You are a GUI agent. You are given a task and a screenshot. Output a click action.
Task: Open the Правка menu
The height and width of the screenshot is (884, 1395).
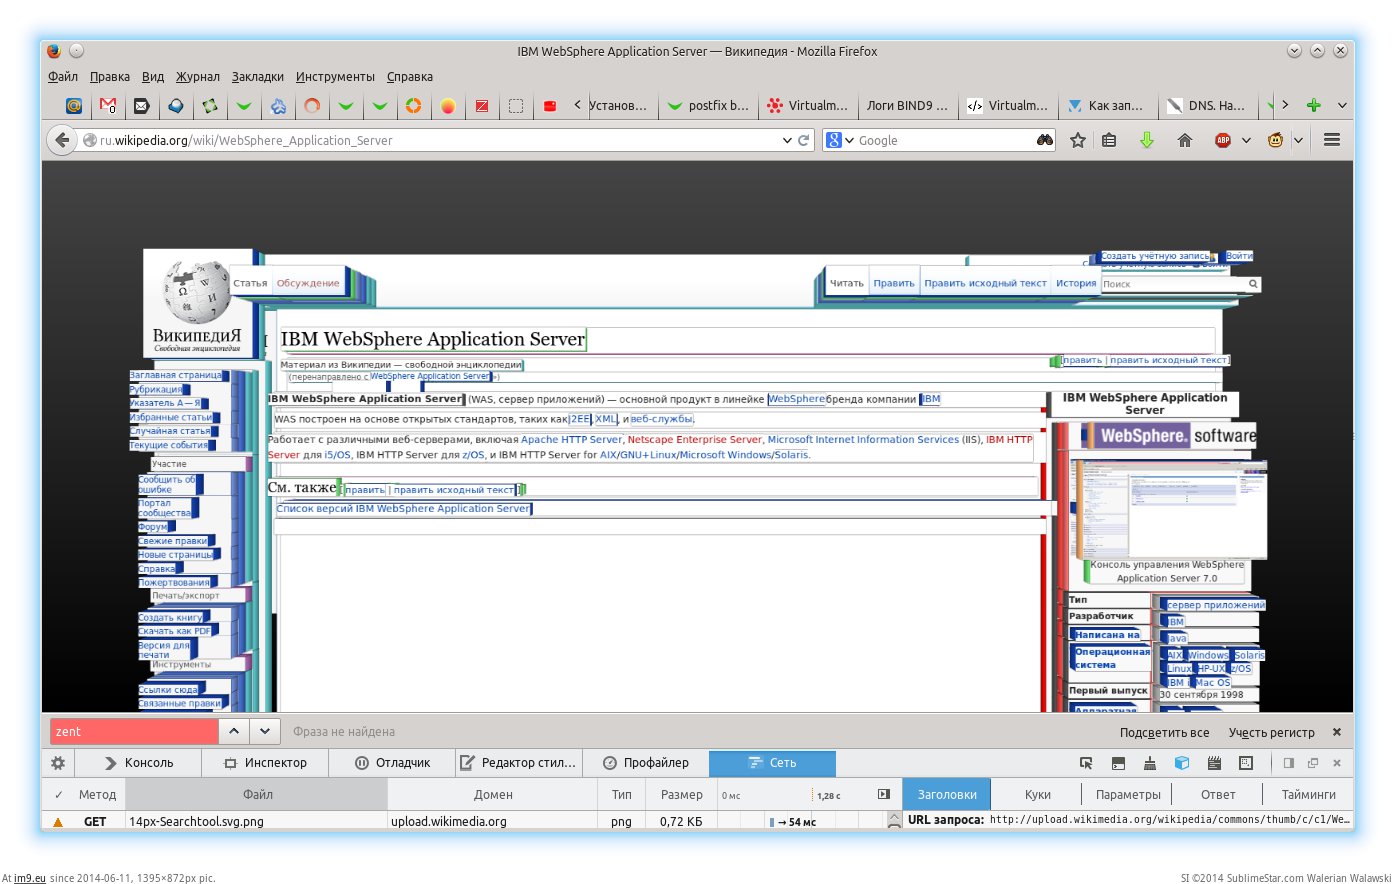(110, 76)
